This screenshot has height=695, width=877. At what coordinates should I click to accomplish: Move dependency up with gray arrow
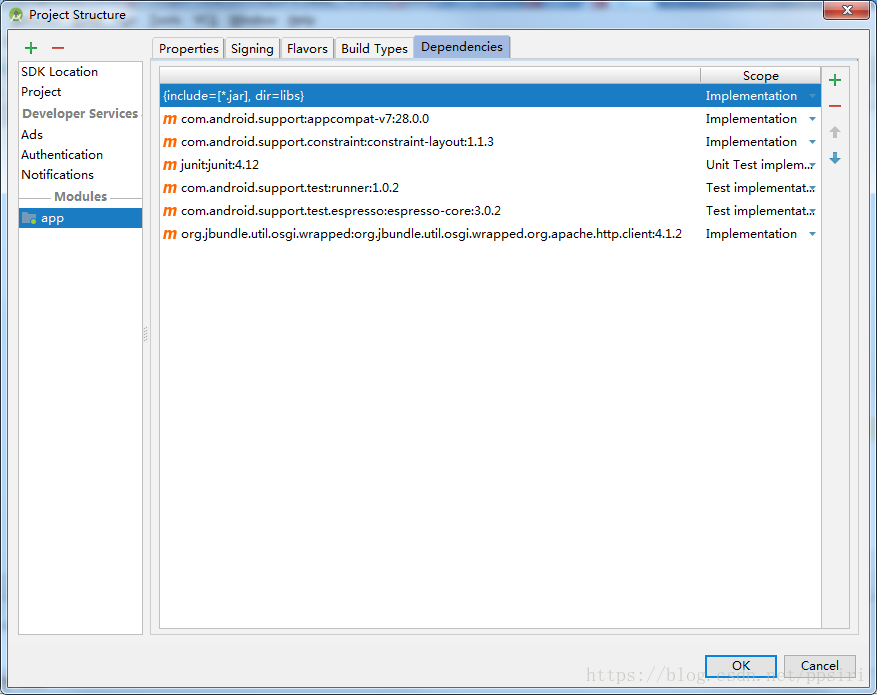834,132
